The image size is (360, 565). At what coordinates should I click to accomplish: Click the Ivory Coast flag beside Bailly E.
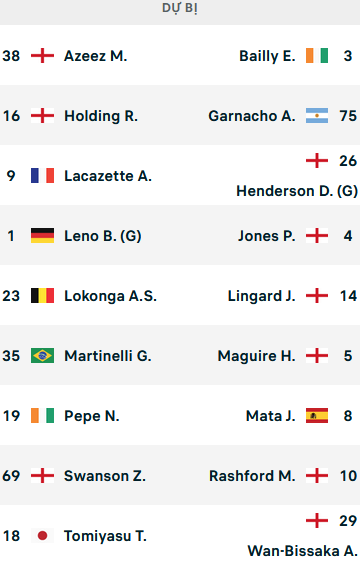pos(317,56)
